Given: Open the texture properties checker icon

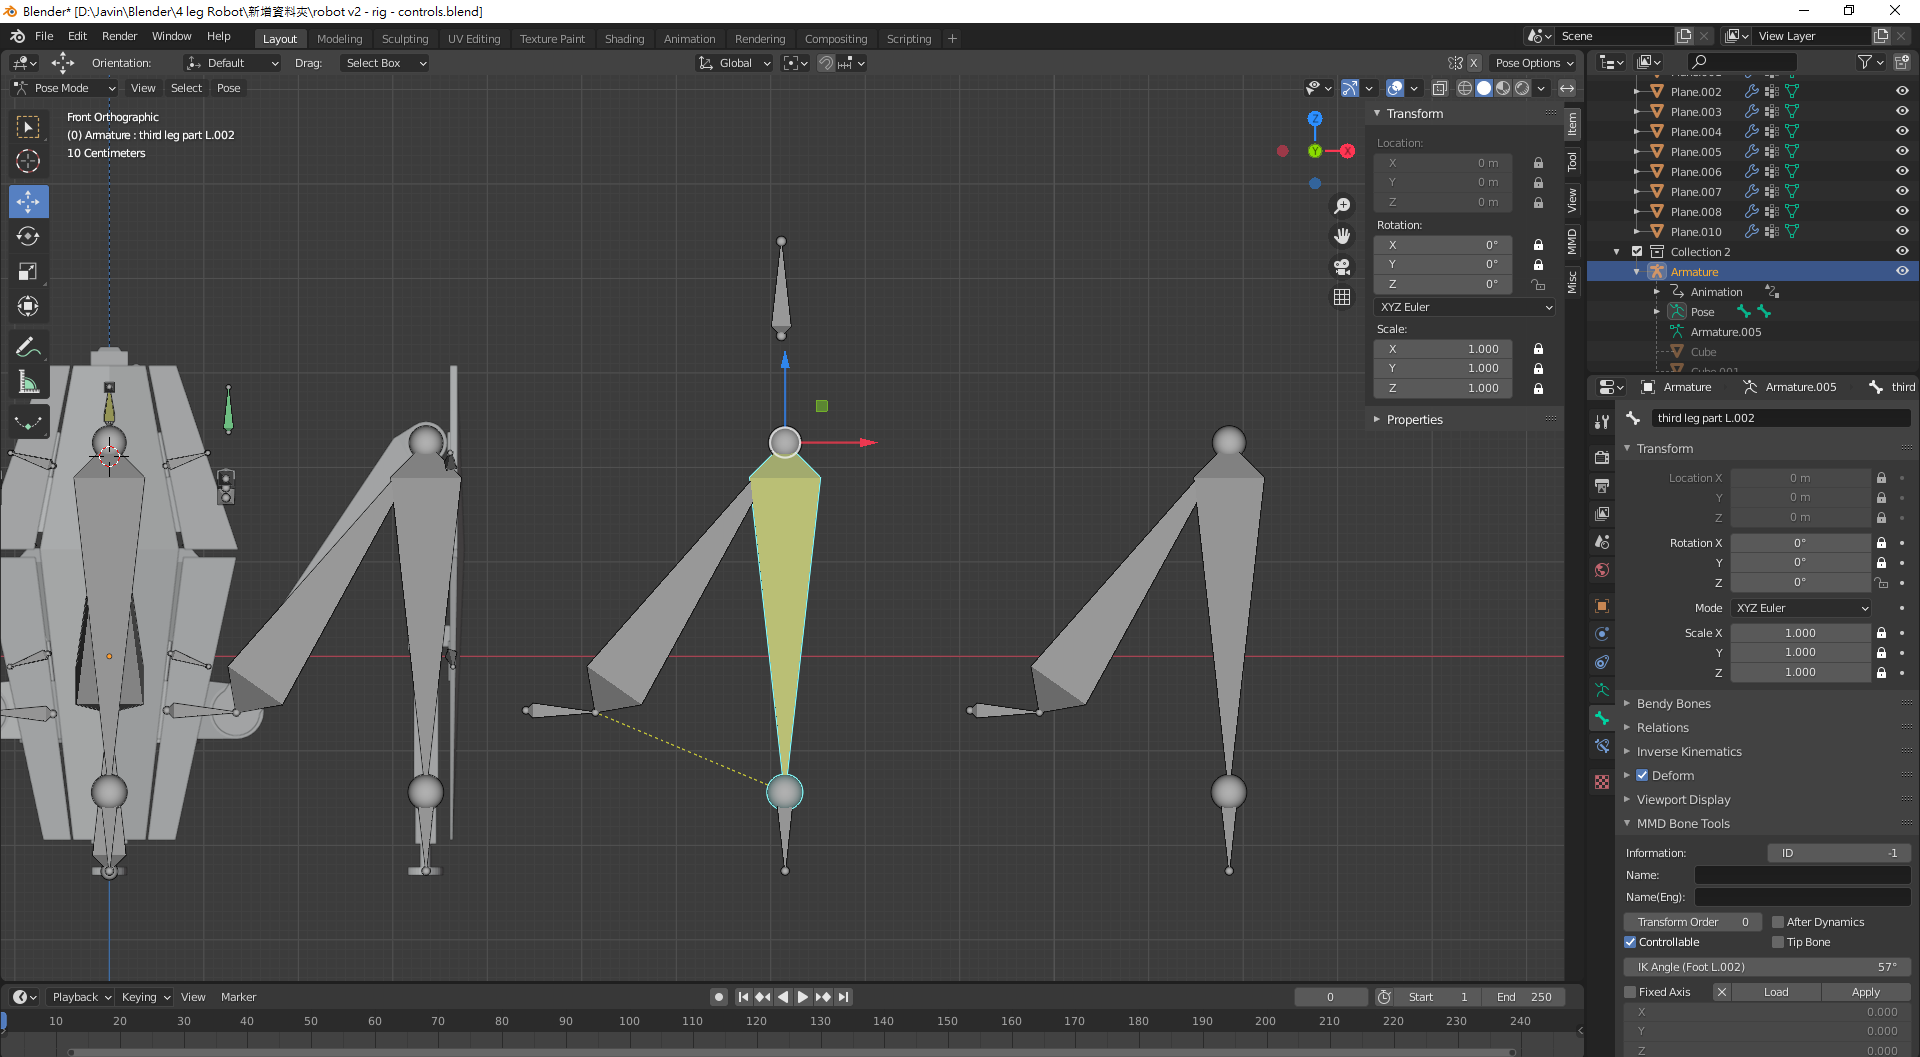Looking at the screenshot, I should coord(1602,782).
